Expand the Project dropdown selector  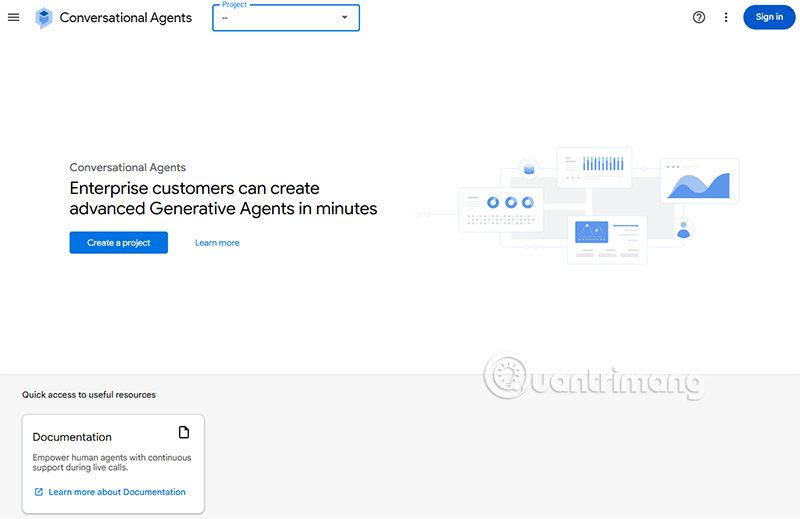[286, 18]
